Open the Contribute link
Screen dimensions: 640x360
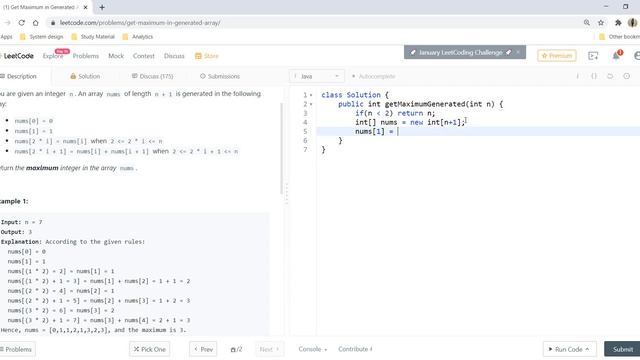tap(355, 349)
